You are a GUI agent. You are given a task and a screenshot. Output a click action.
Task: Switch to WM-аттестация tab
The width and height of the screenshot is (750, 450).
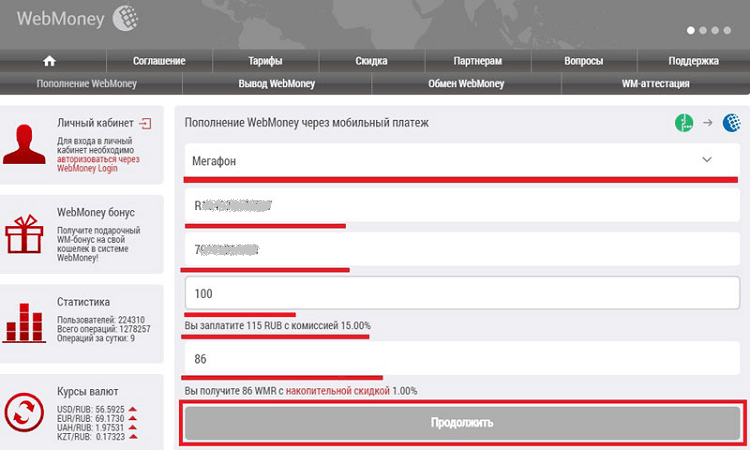[x=655, y=84]
